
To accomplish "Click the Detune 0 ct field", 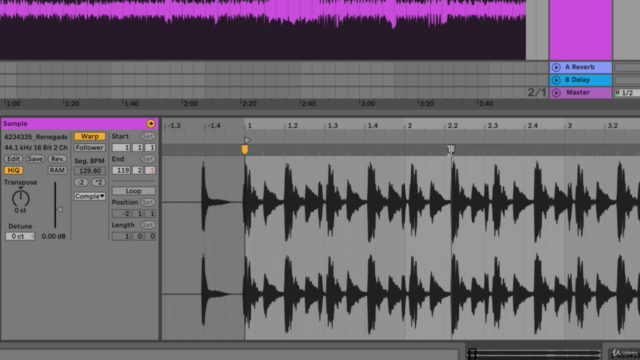I will [x=20, y=236].
